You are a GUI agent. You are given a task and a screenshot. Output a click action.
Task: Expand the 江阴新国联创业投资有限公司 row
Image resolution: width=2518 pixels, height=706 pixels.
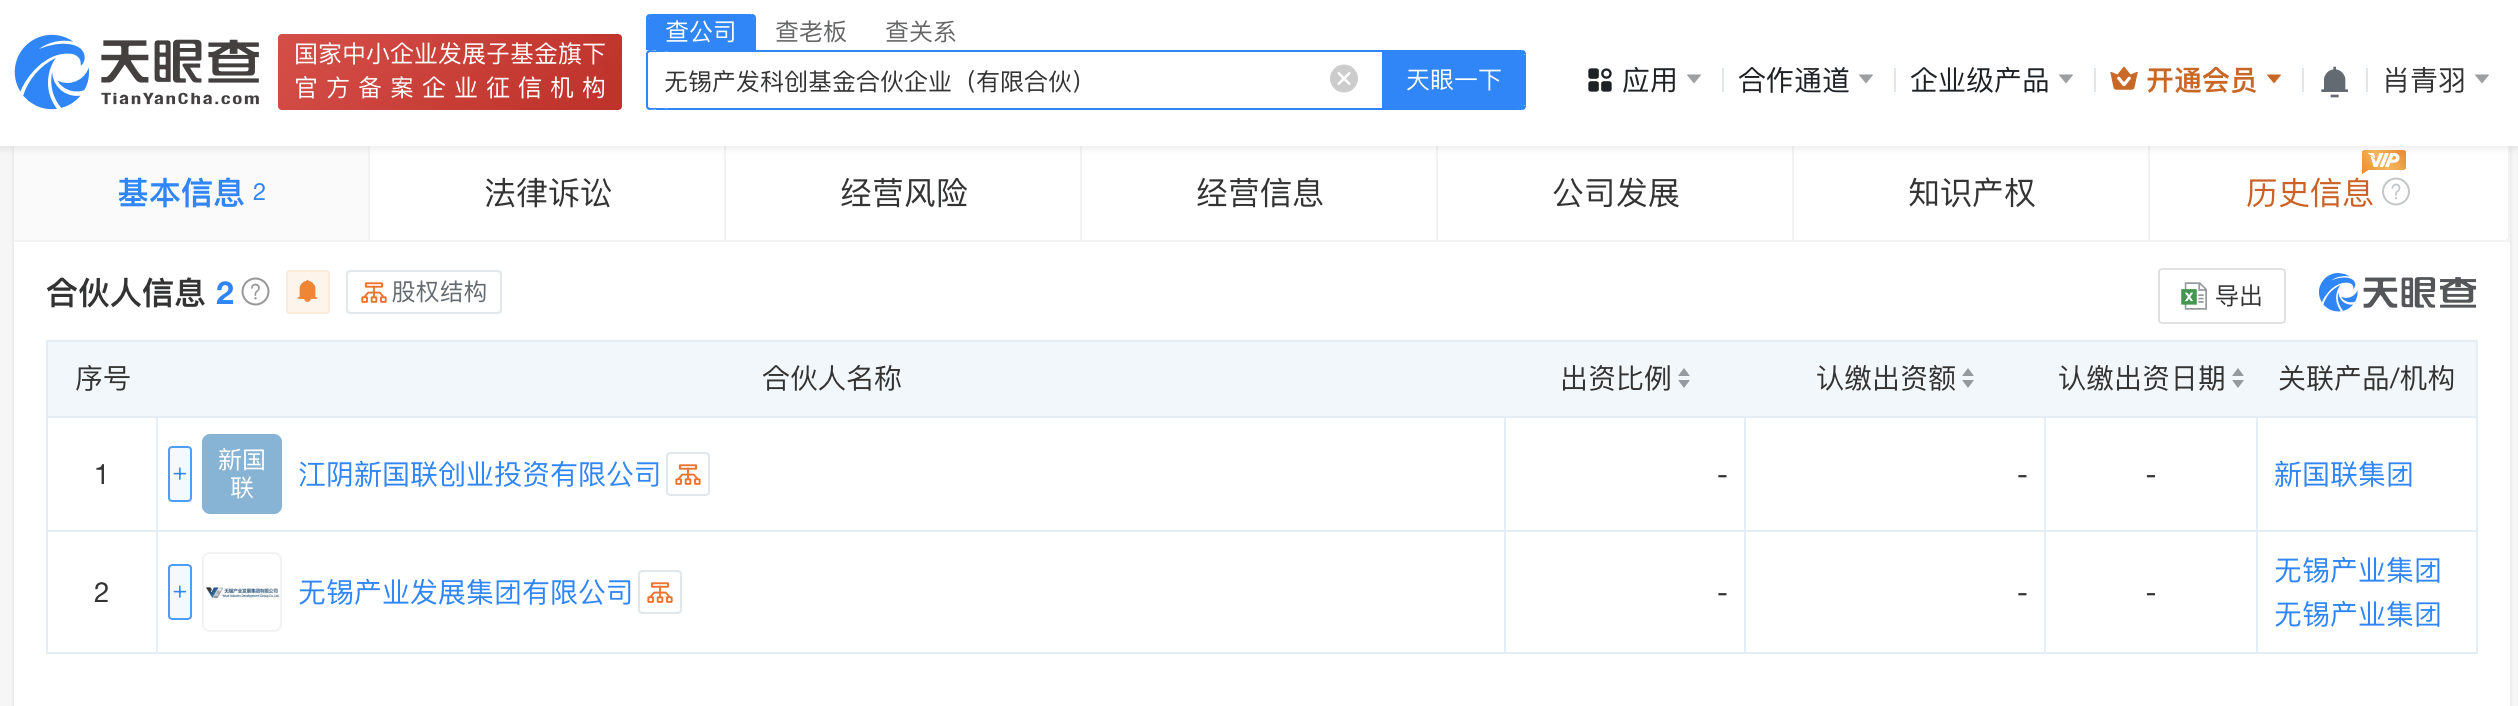pos(180,474)
